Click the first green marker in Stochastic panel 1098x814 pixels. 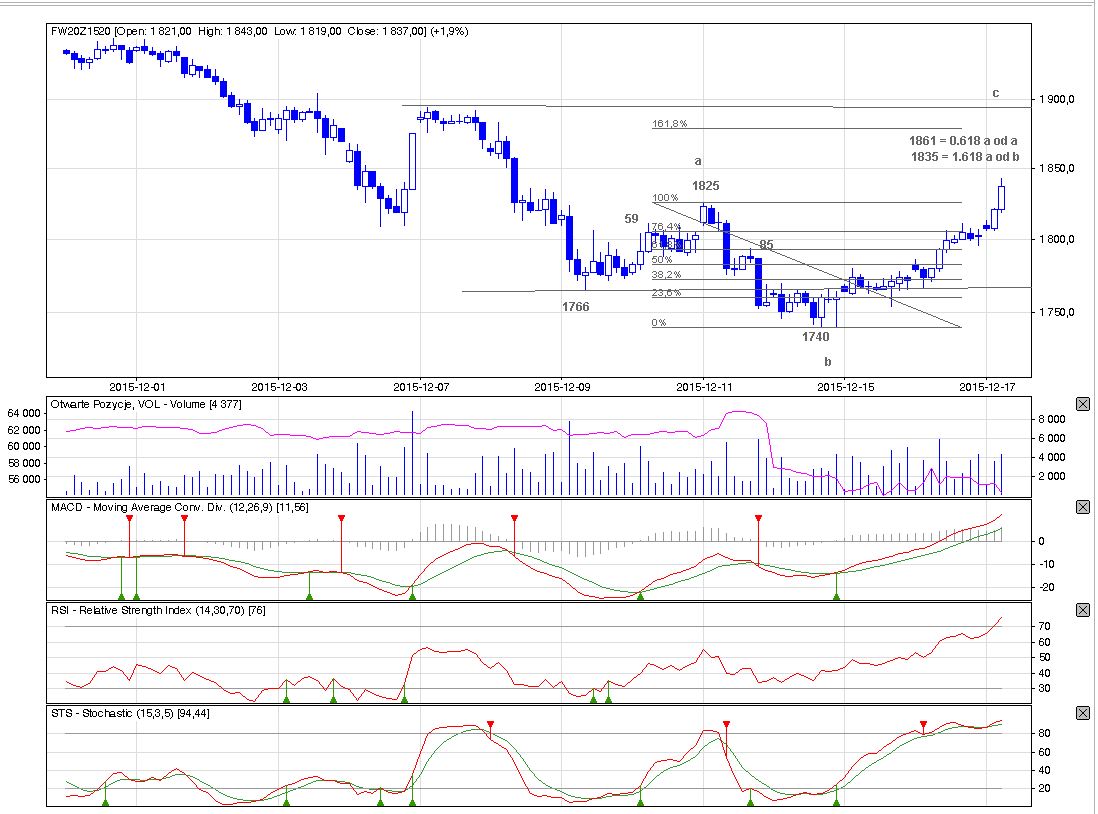[x=105, y=801]
